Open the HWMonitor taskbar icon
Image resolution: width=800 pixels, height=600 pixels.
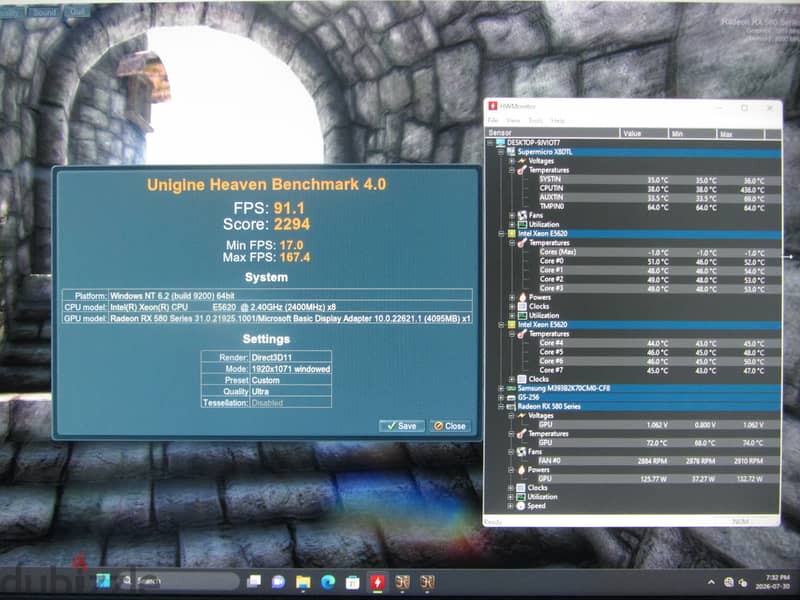coord(377,582)
